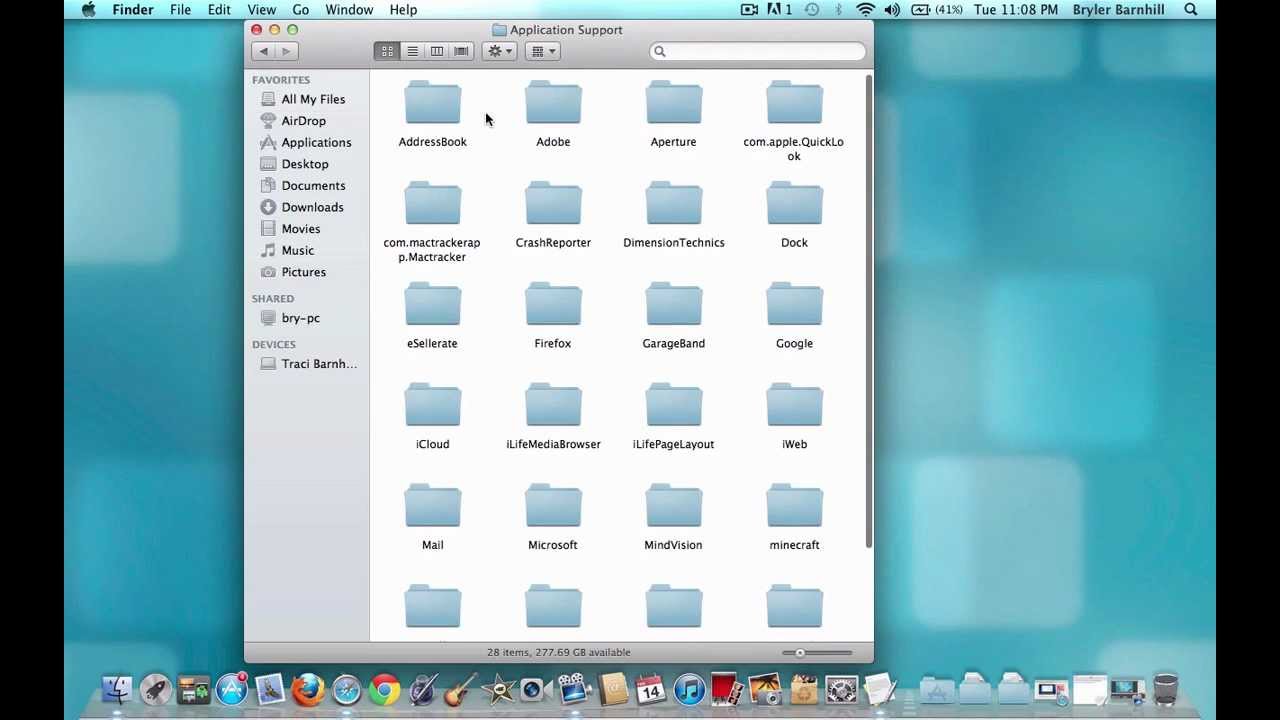Image resolution: width=1280 pixels, height=720 pixels.
Task: Launch Google Chrome from the Dock
Action: tap(384, 690)
